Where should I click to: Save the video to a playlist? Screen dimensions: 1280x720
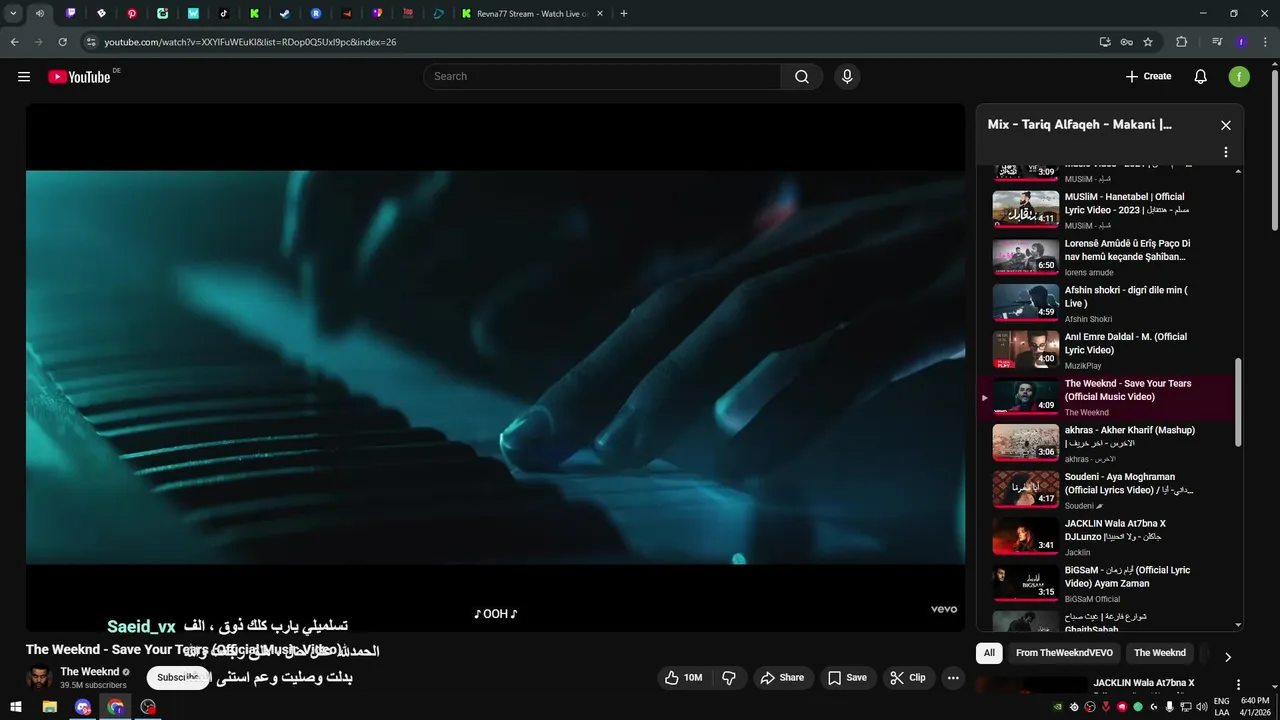847,678
